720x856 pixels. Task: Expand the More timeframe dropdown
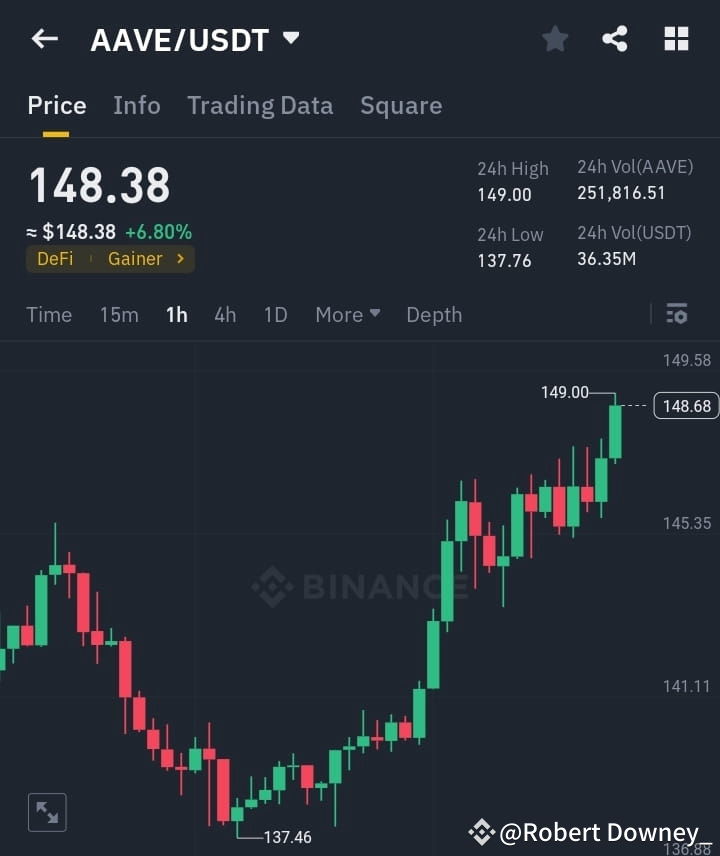tap(347, 314)
